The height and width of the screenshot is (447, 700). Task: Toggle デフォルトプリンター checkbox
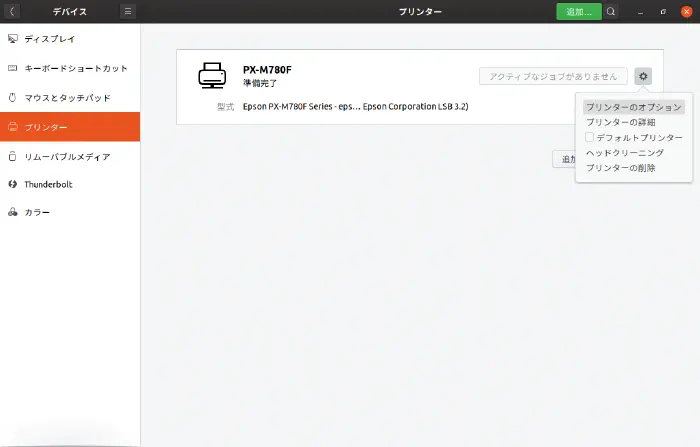[x=591, y=137]
